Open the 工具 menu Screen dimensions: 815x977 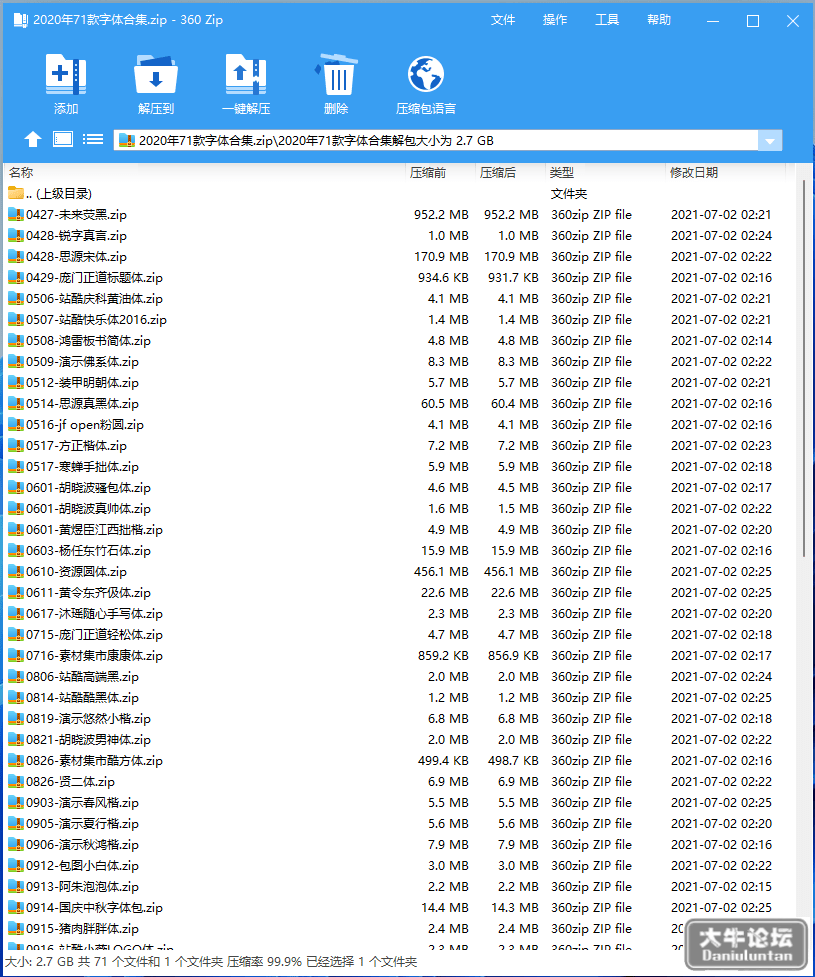click(607, 20)
